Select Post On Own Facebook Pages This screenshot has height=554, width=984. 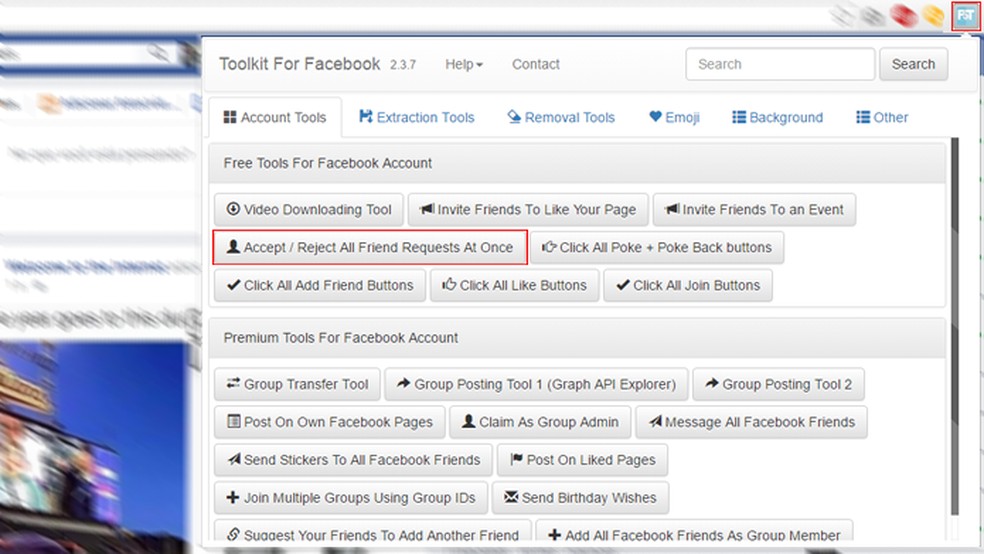pos(329,422)
